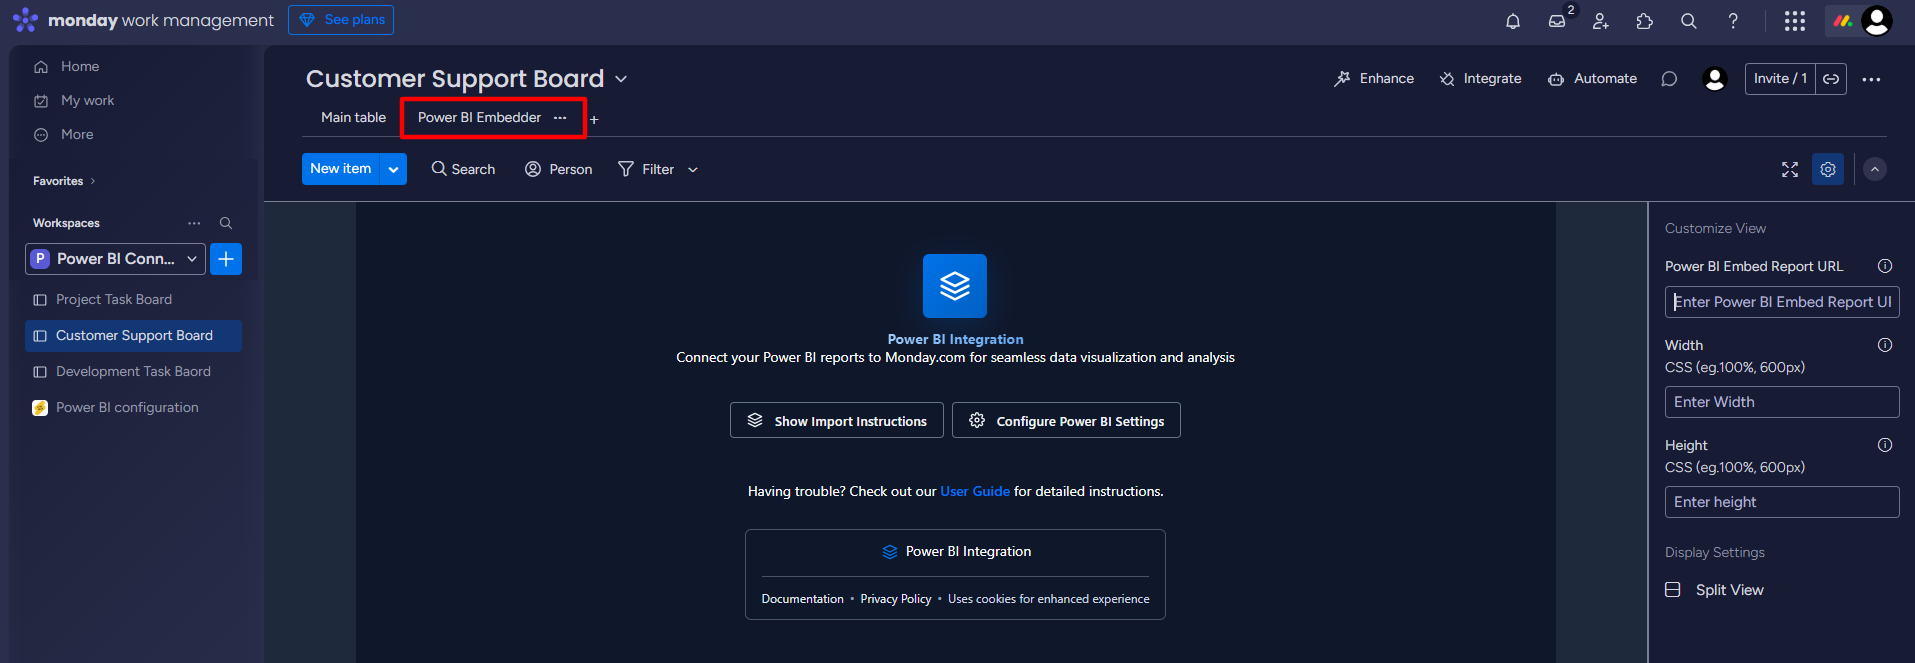This screenshot has height=663, width=1915.
Task: Open the Power BI Embedder tab options dots
Action: click(560, 118)
